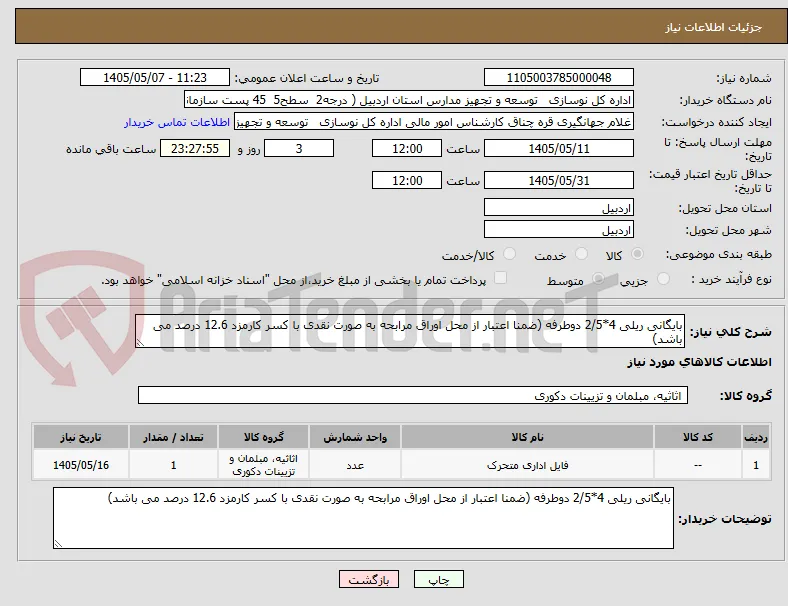Image resolution: width=788 pixels, height=606 pixels.
Task: Click the remaining time field 23:27:55
Action: pos(195,148)
